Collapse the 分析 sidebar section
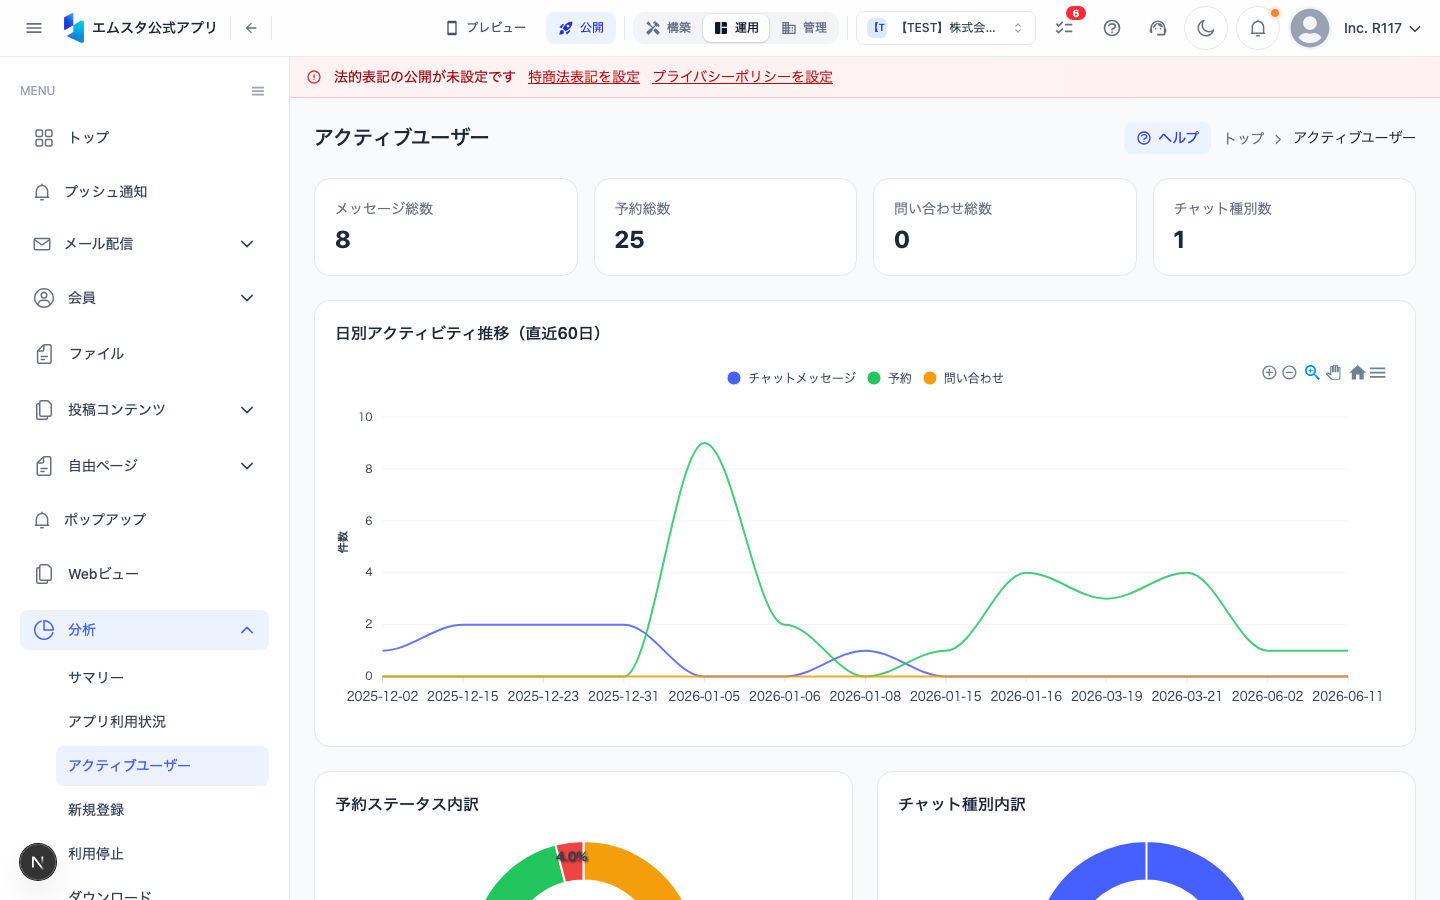Screen dimensions: 1440x900 144,630
